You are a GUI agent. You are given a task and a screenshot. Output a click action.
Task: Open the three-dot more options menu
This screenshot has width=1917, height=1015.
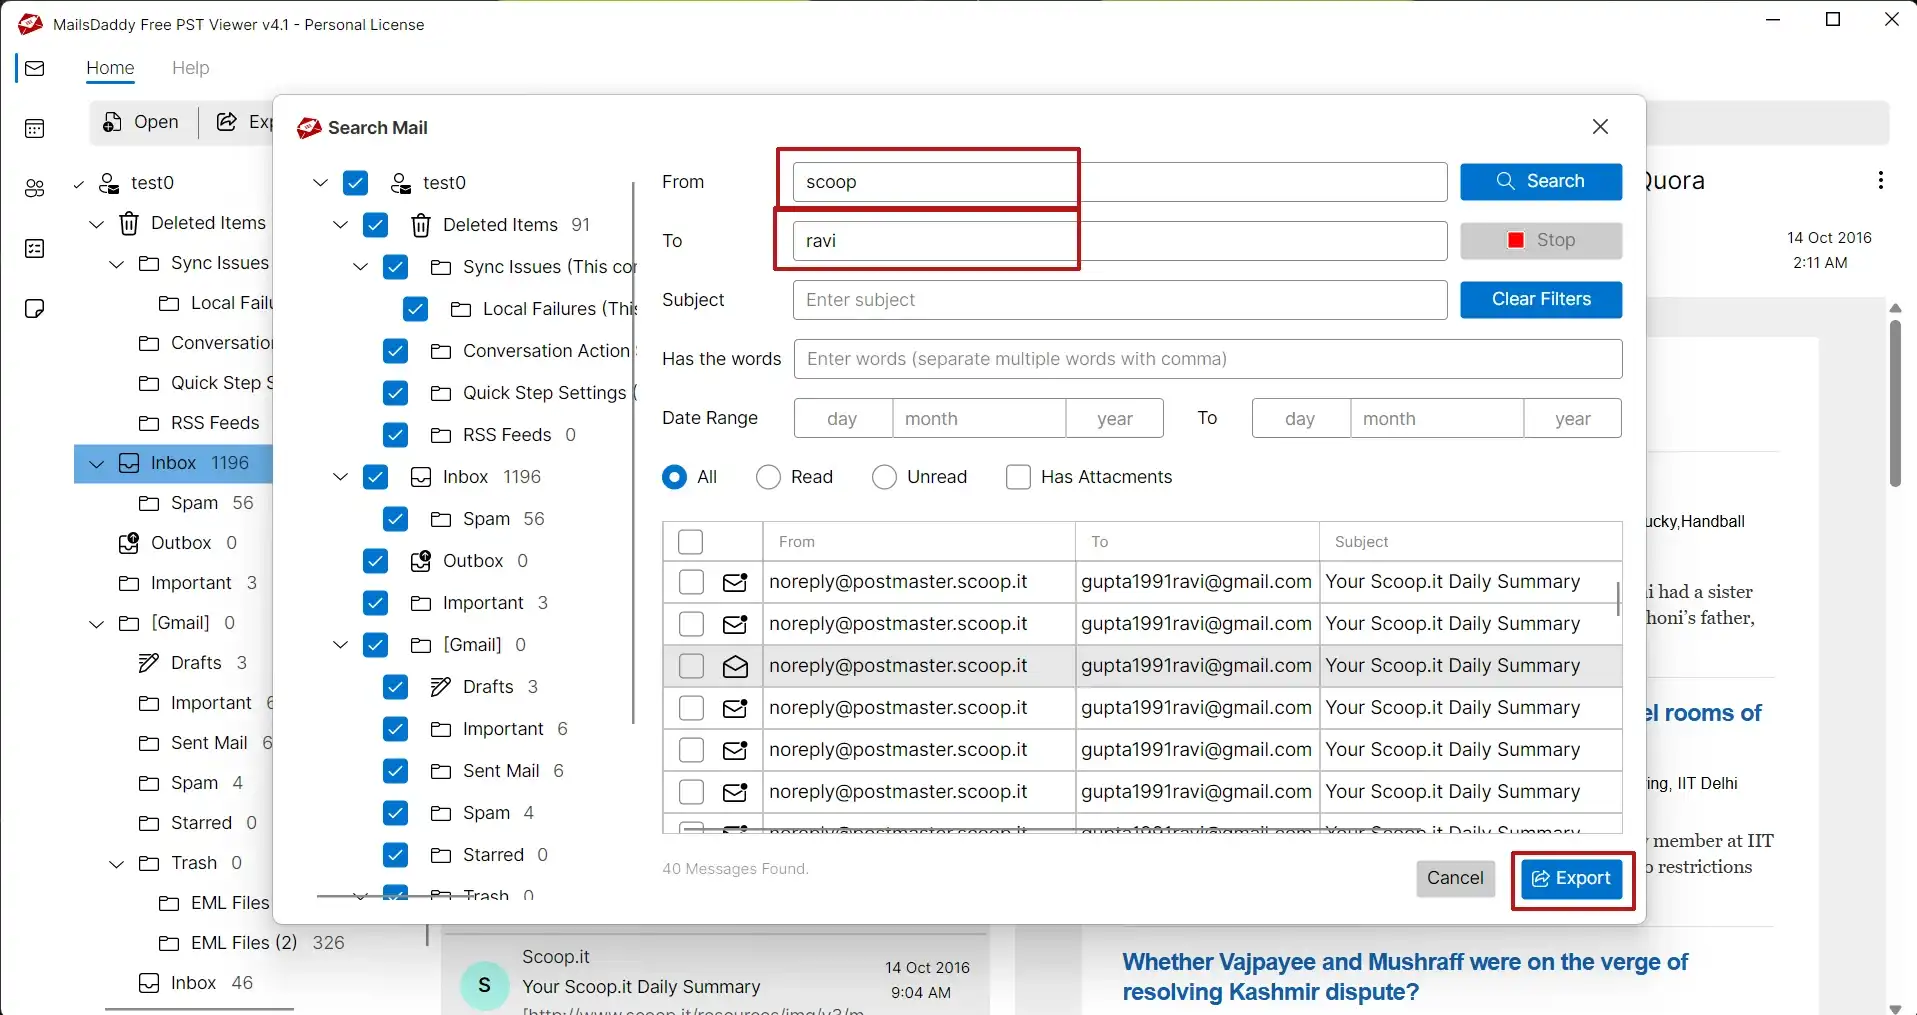point(1880,181)
